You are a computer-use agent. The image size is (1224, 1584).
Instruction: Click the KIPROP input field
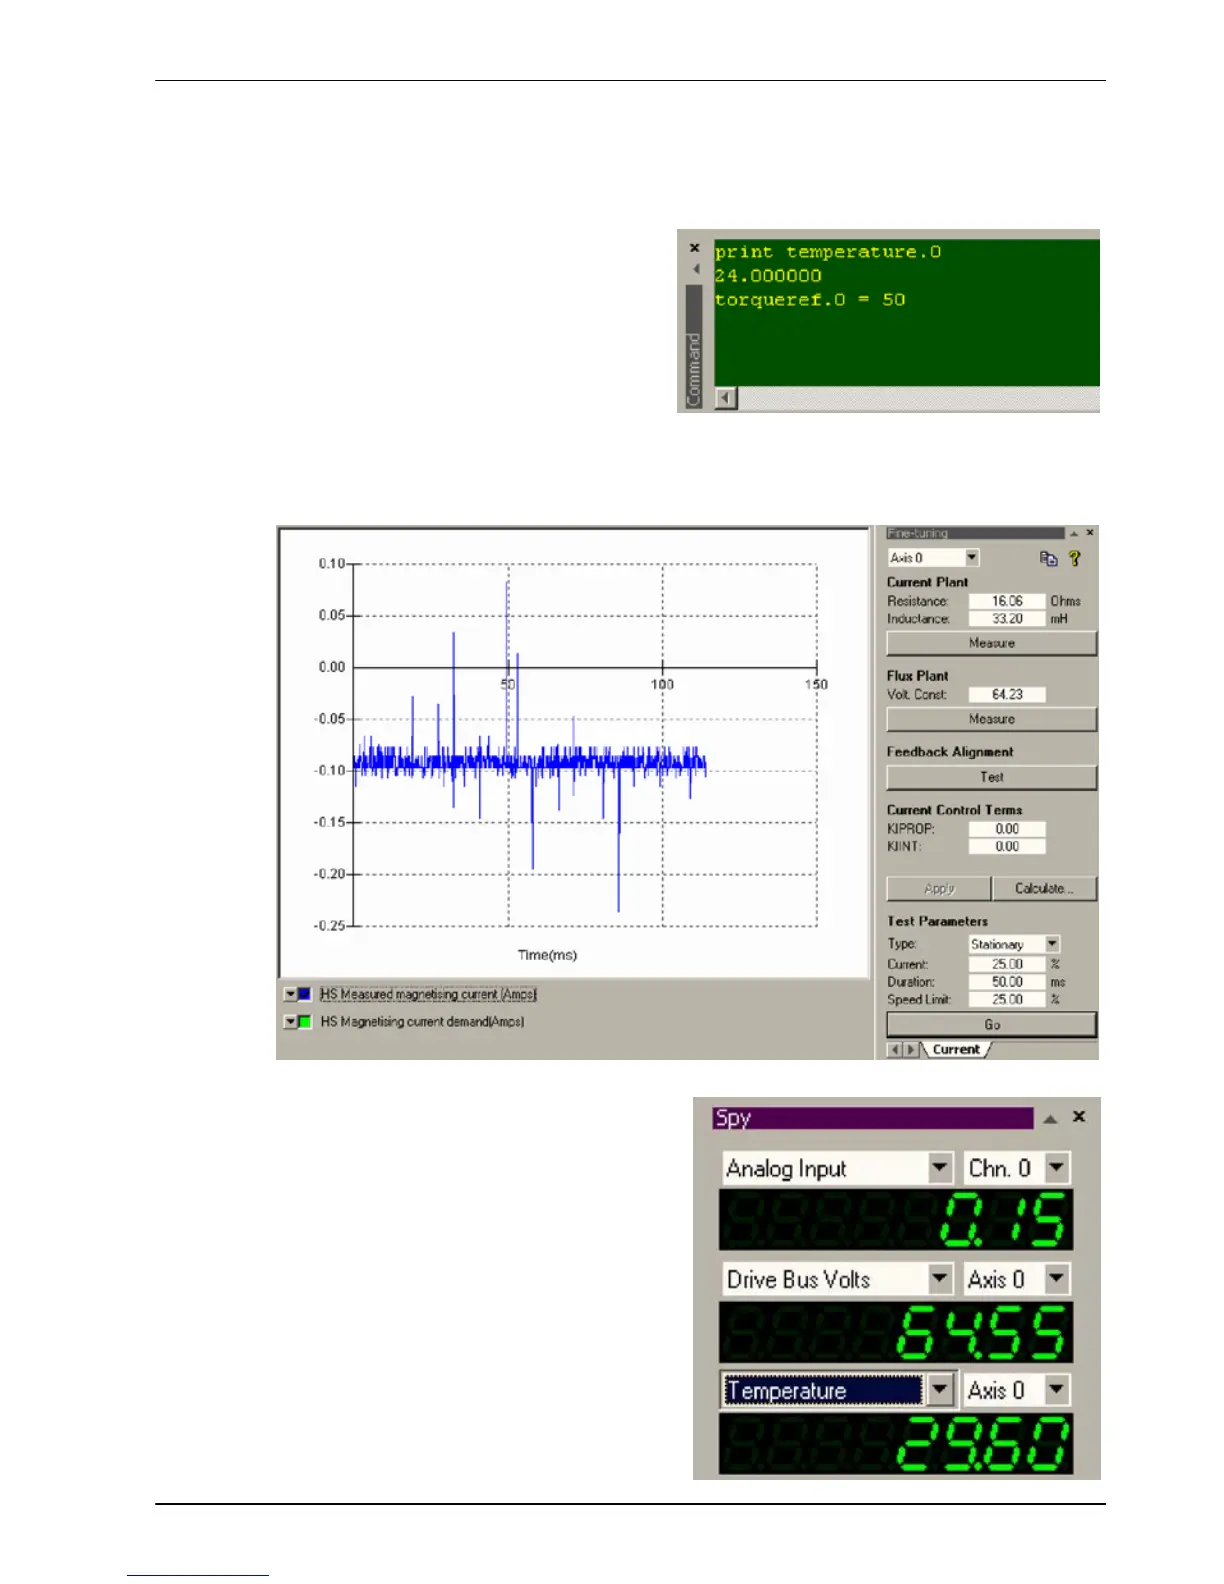1007,829
